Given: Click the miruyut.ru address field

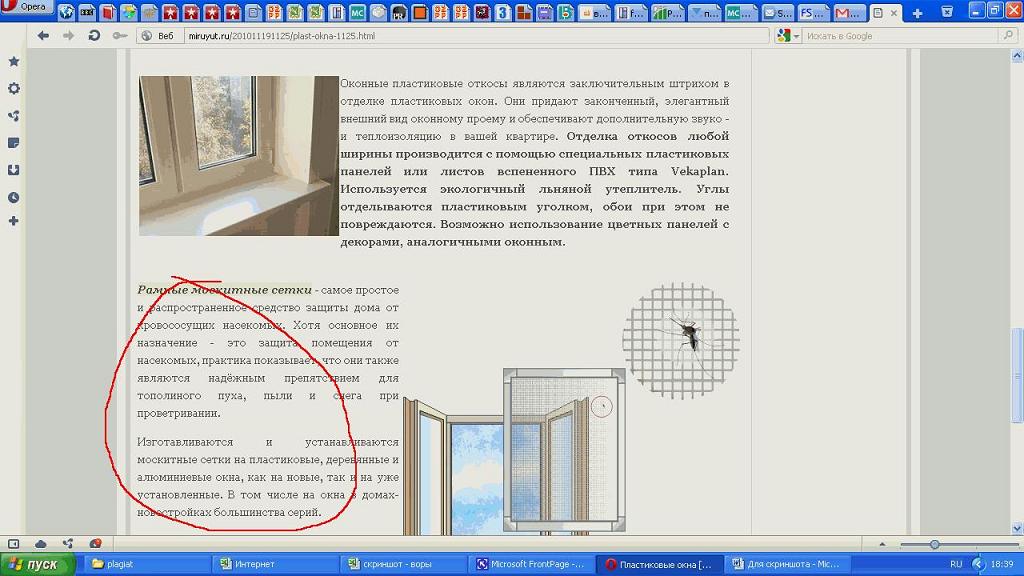Looking at the screenshot, I should click(476, 36).
